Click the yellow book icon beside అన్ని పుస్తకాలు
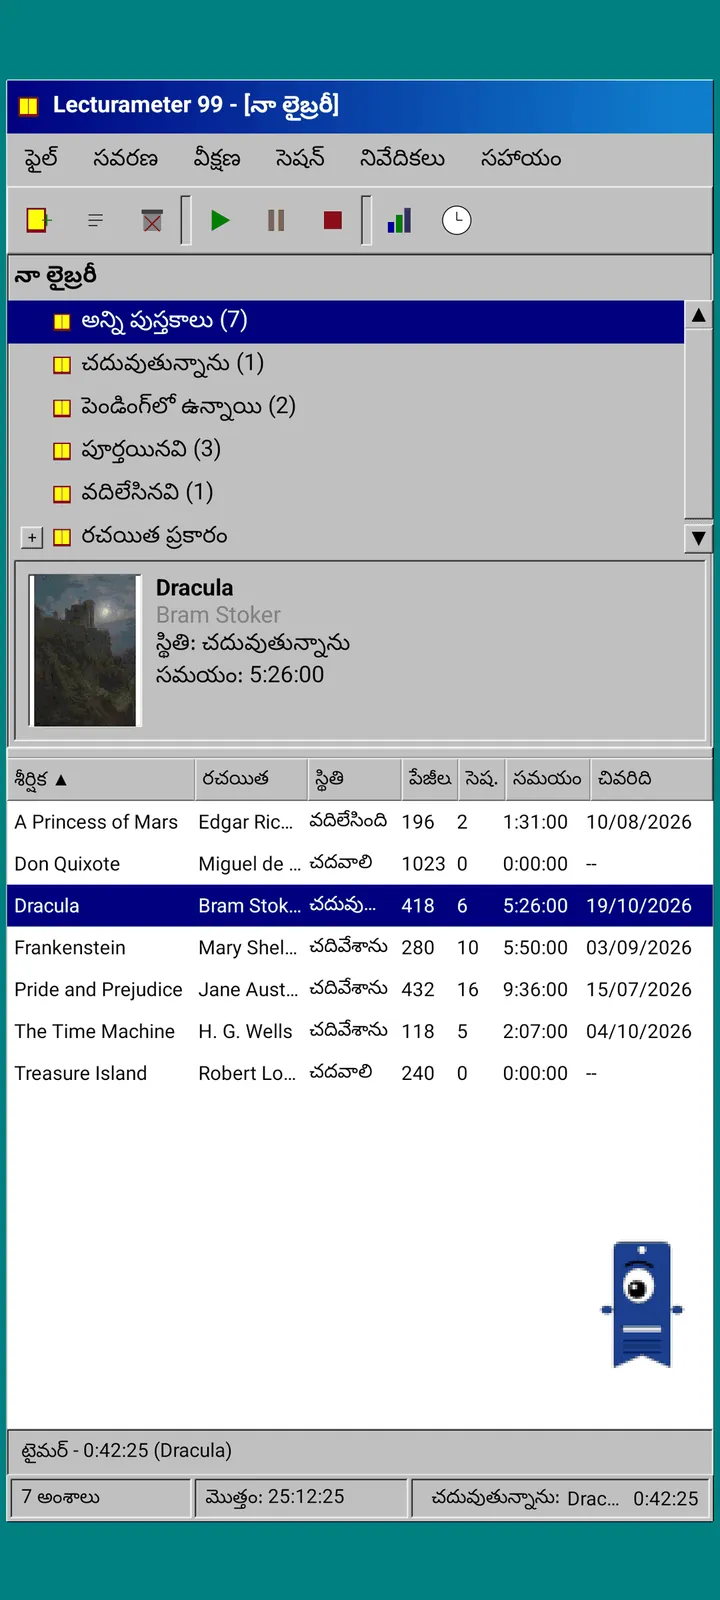Viewport: 720px width, 1600px height. (62, 322)
